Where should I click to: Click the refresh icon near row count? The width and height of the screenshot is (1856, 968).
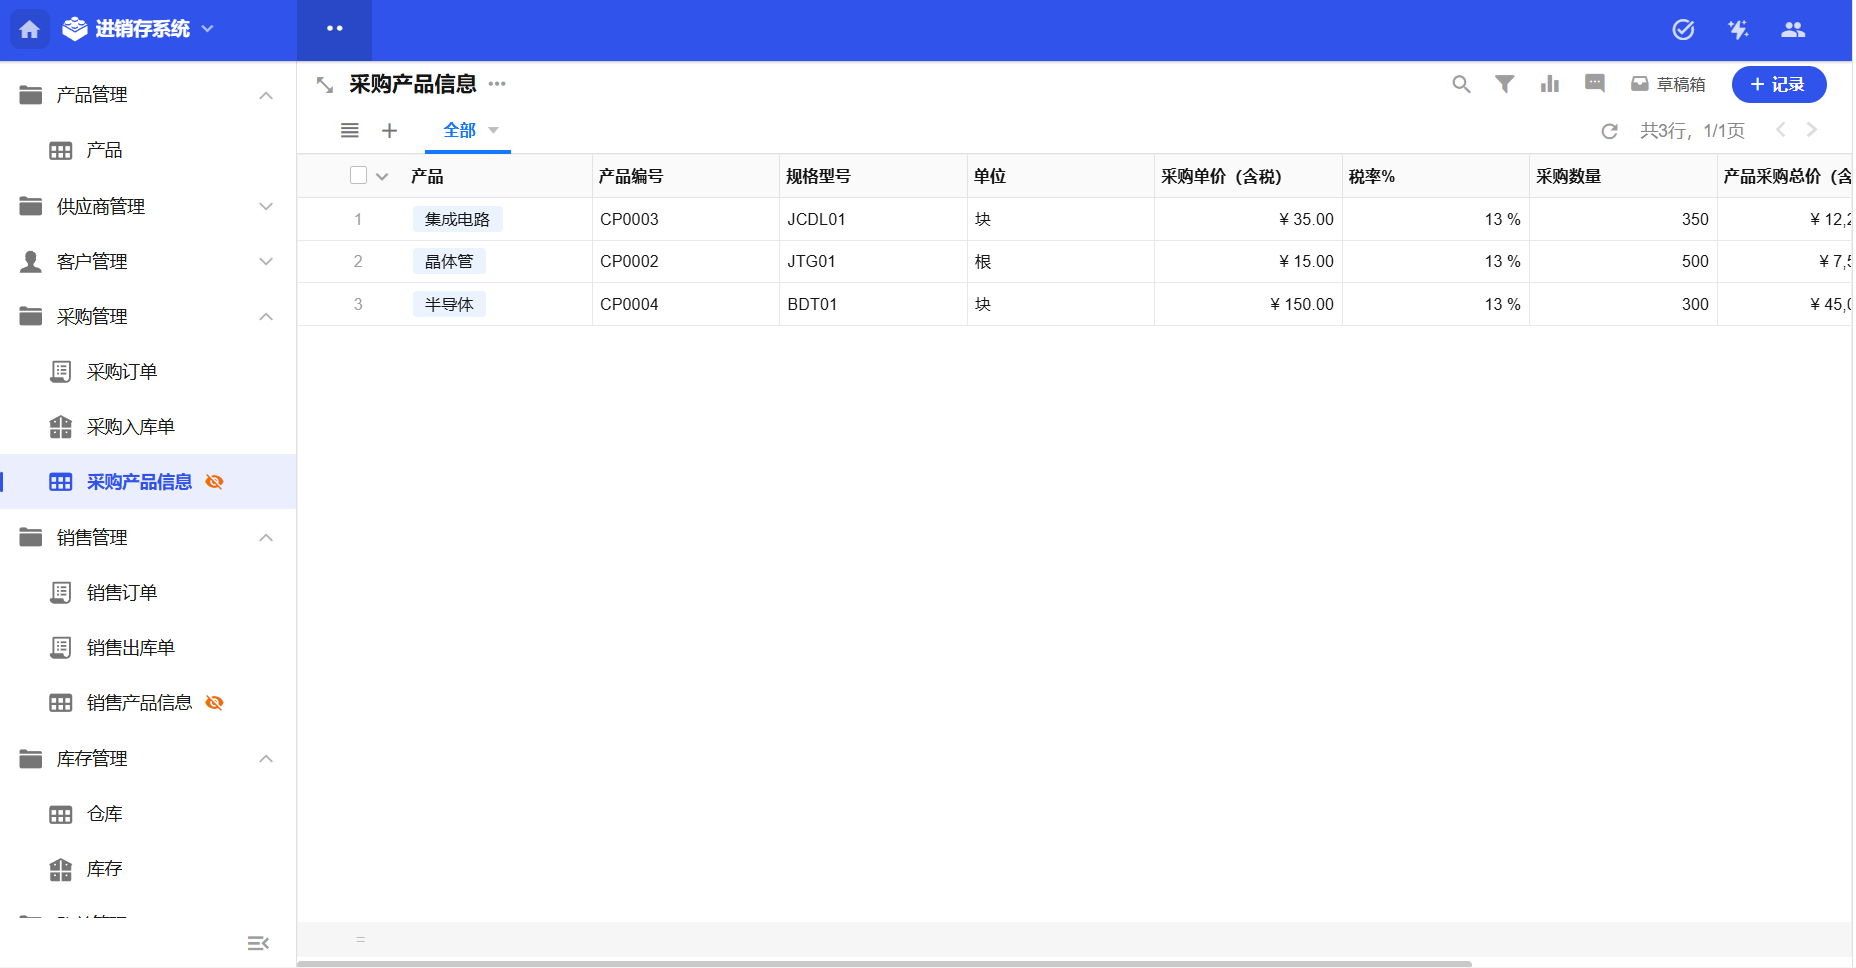point(1609,131)
